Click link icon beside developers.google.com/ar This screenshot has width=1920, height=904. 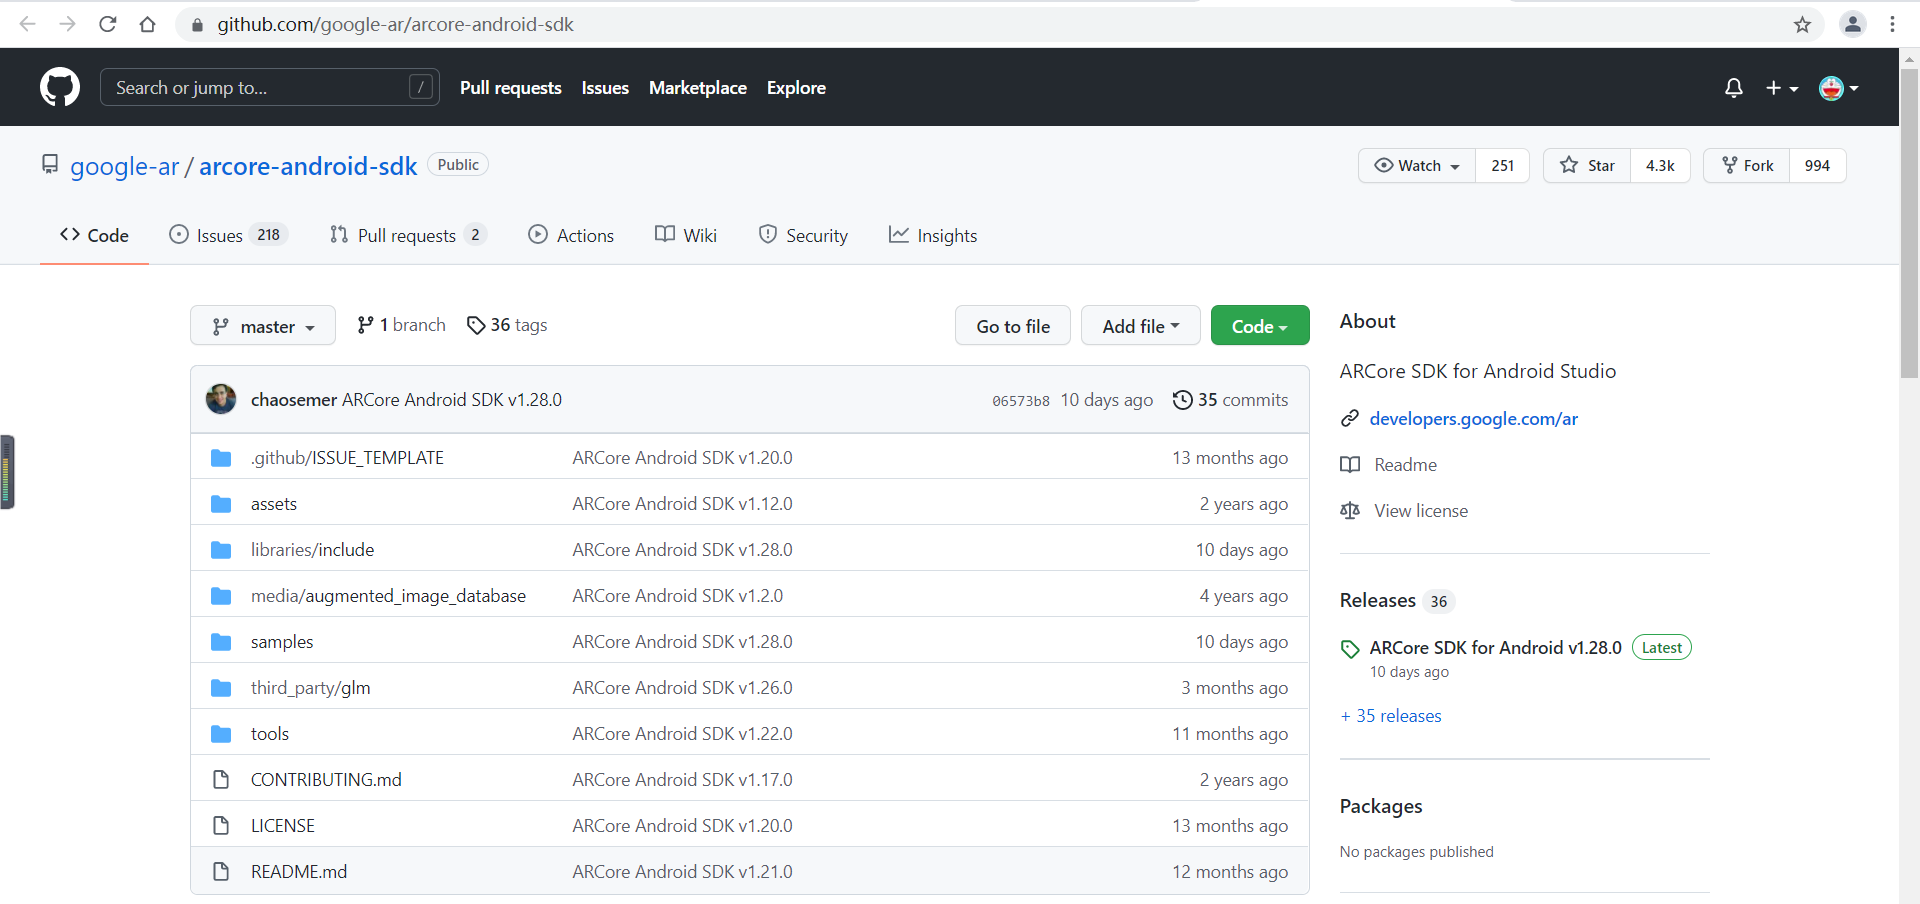1350,419
